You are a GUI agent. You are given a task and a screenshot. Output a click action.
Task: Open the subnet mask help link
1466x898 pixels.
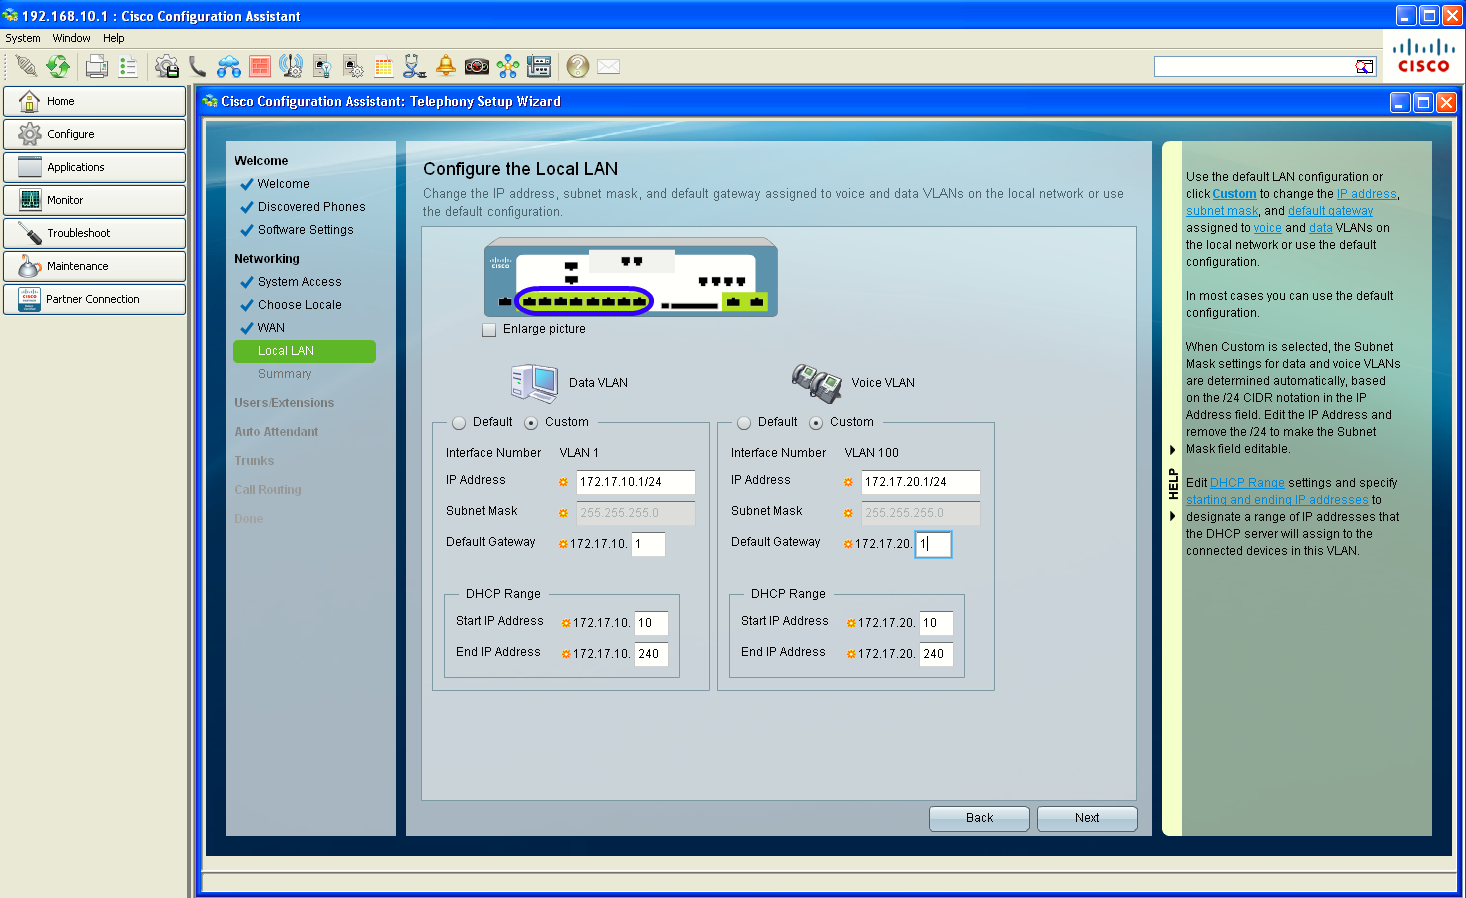pos(1222,211)
